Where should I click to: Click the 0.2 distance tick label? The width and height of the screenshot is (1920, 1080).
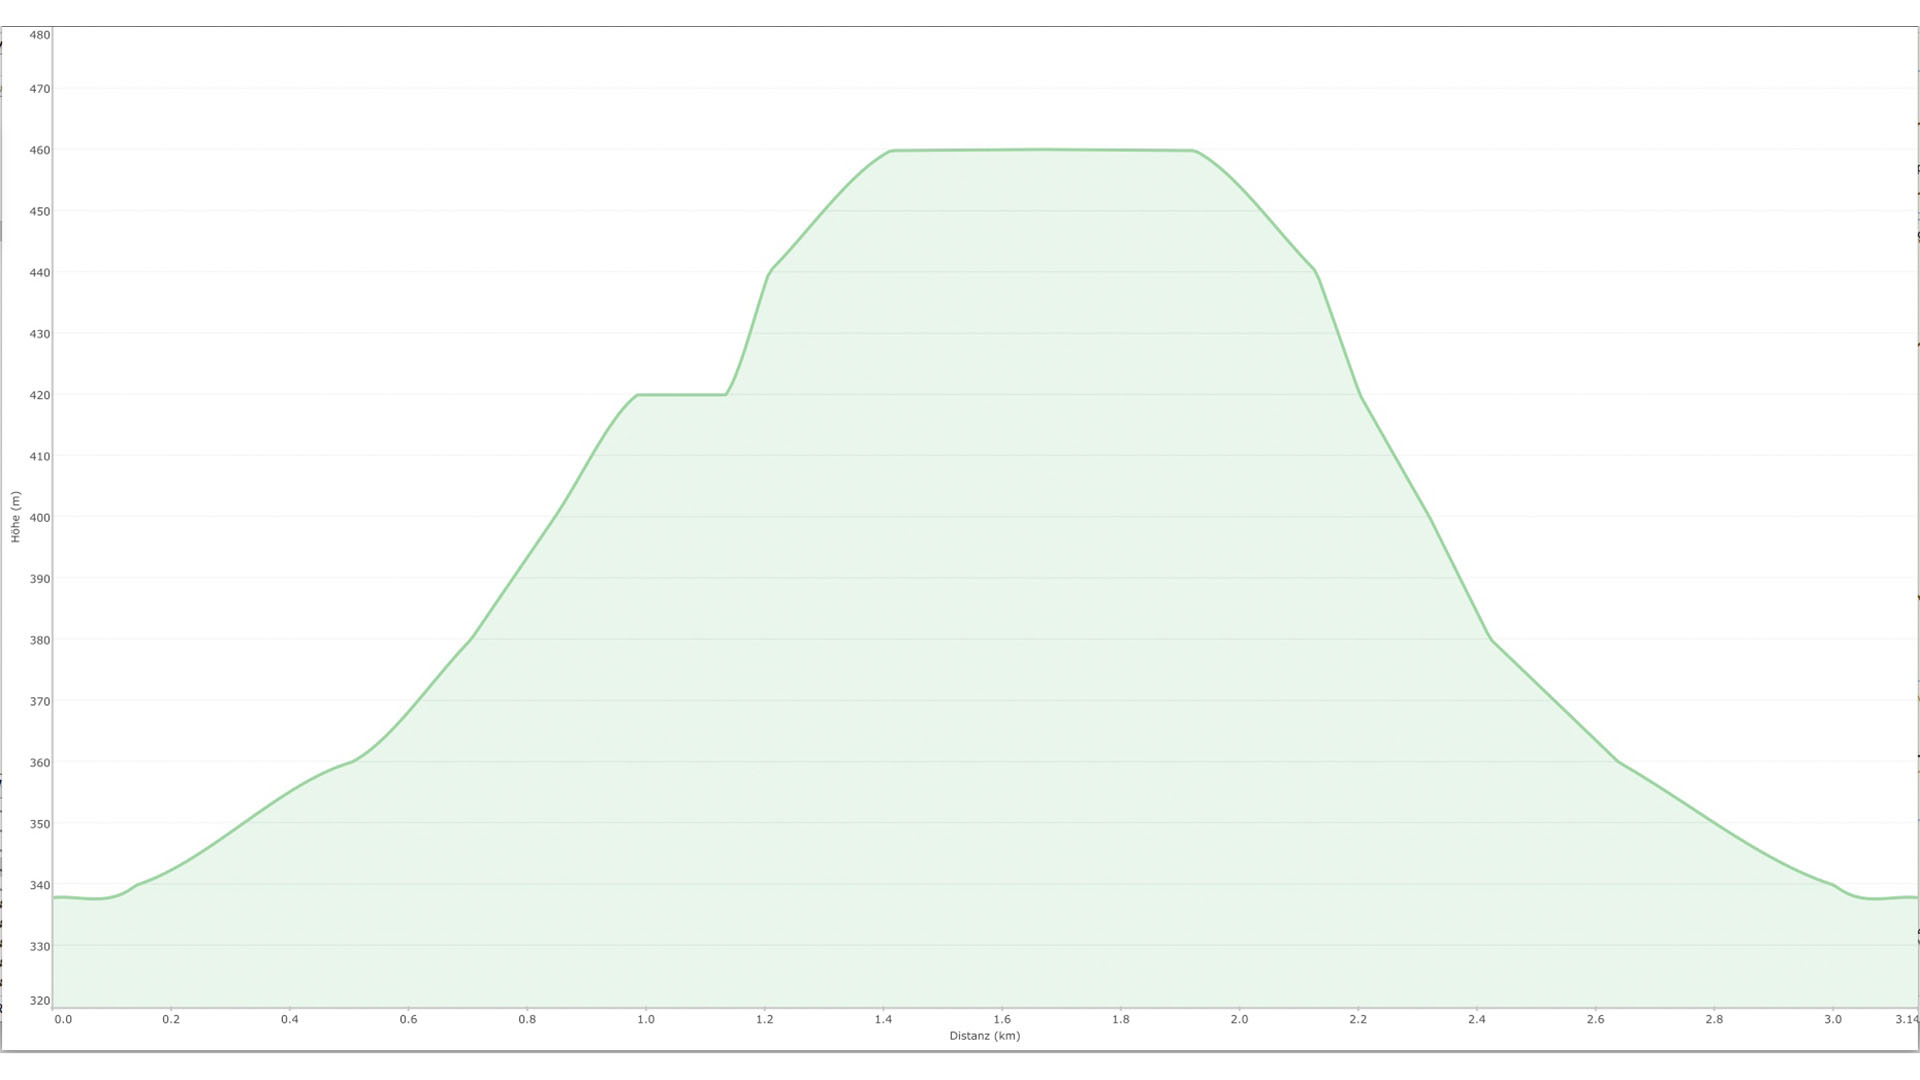click(x=171, y=1020)
